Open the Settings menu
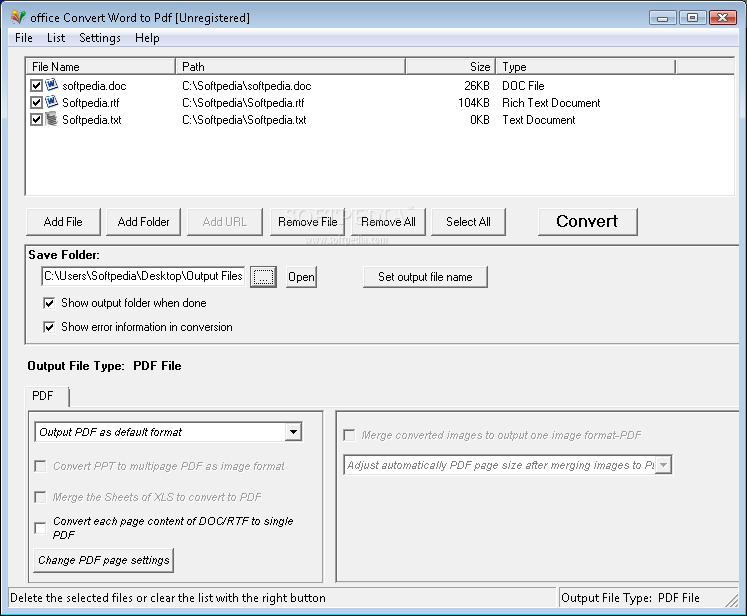The image size is (747, 616). point(99,38)
